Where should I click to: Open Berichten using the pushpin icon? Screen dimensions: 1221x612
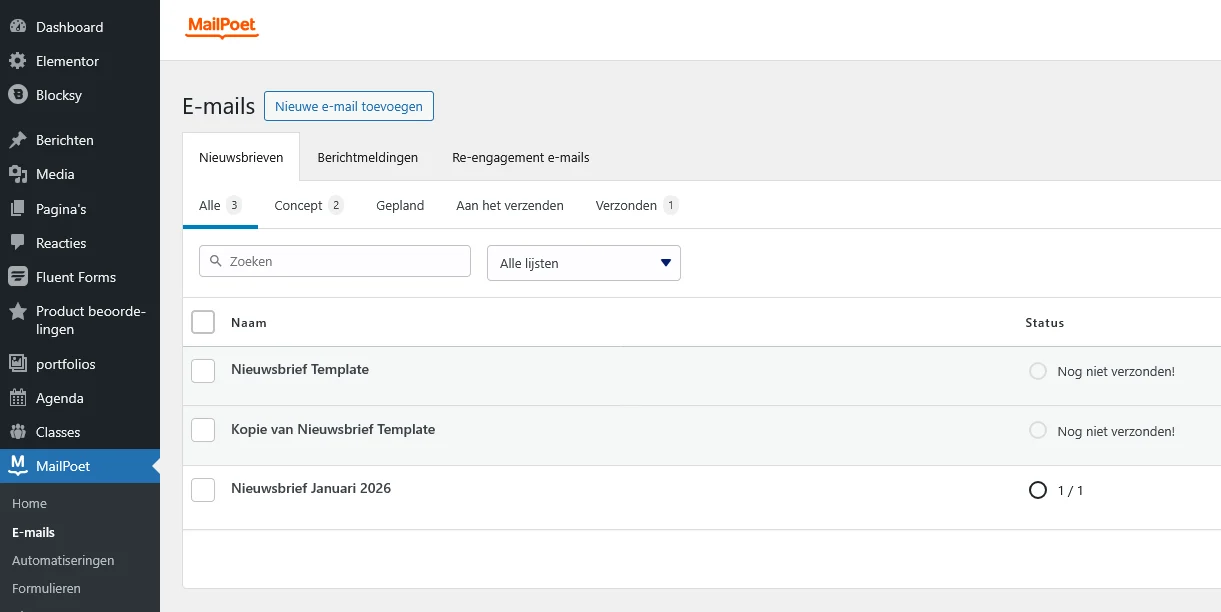coord(18,140)
